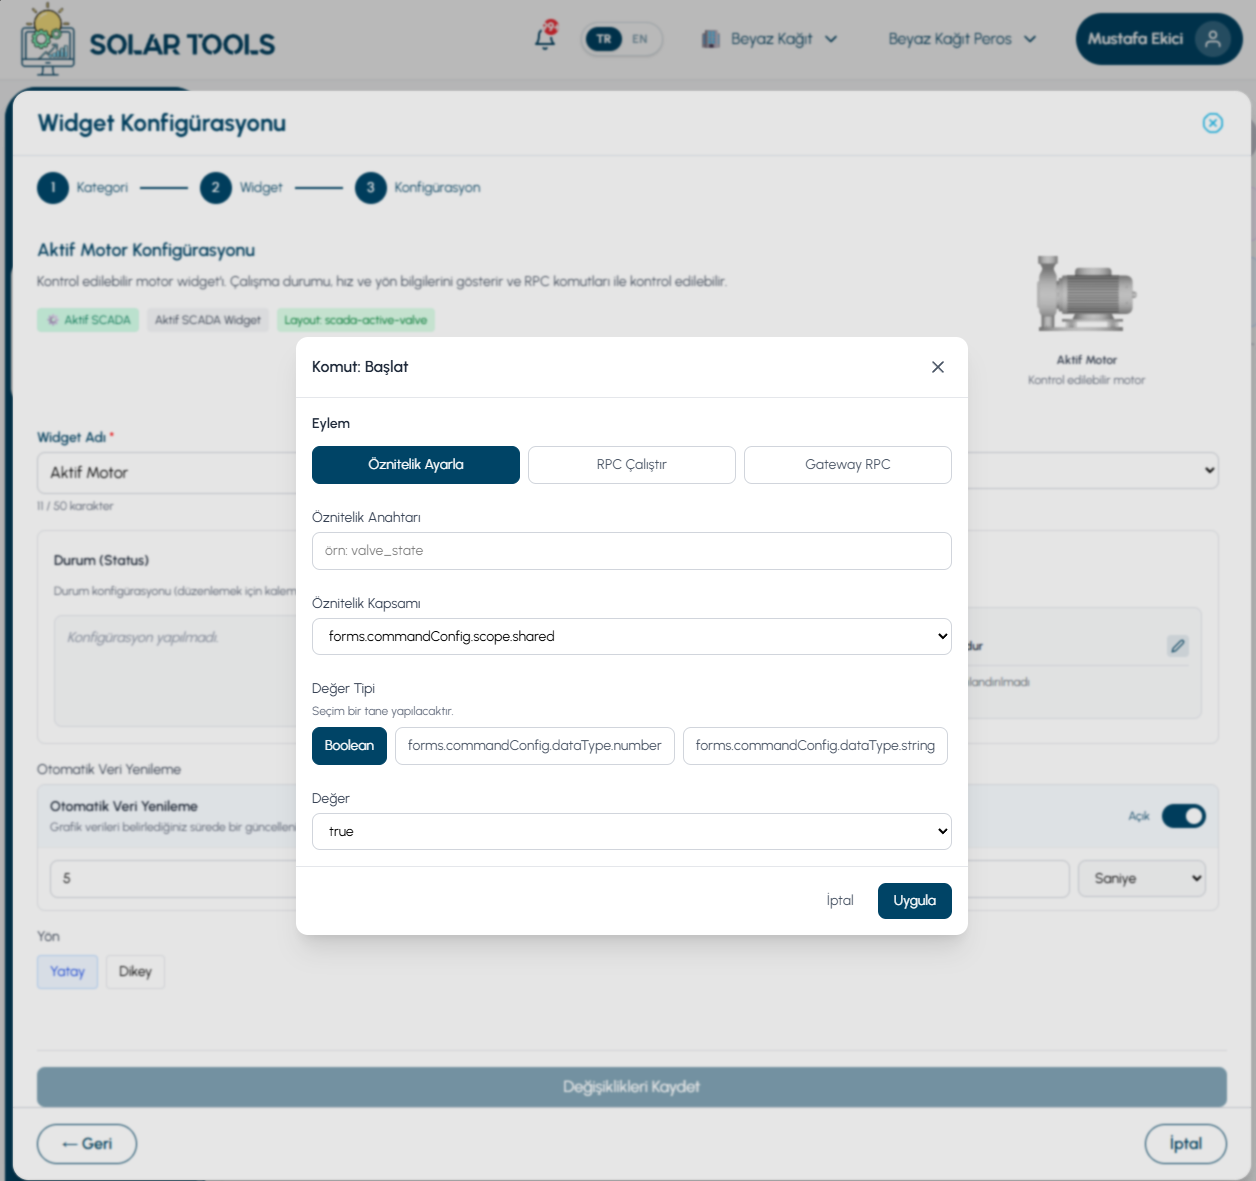Image resolution: width=1256 pixels, height=1181 pixels.
Task: Click the pencil edit icon in status card
Action: point(1178,646)
